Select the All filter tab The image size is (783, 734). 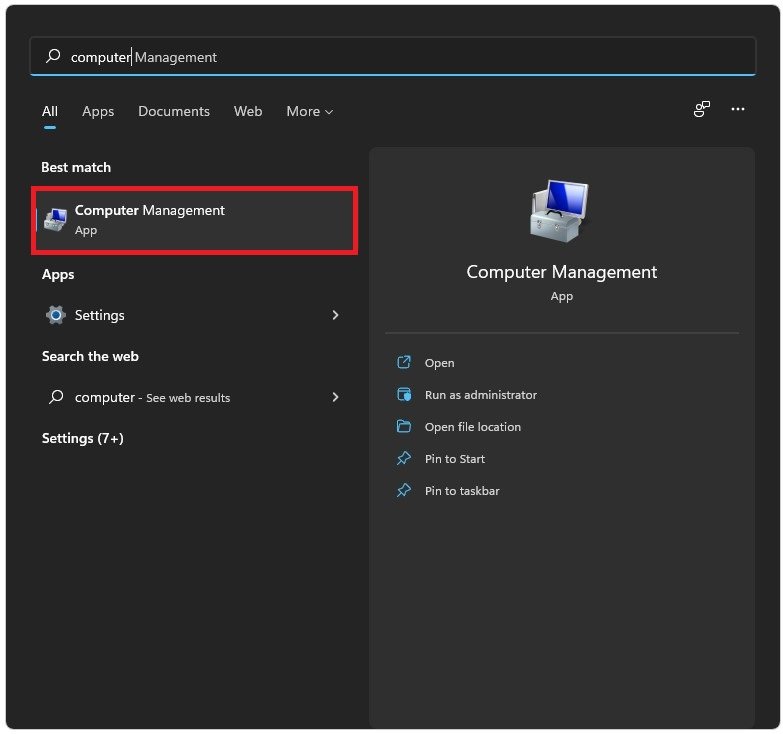(50, 111)
